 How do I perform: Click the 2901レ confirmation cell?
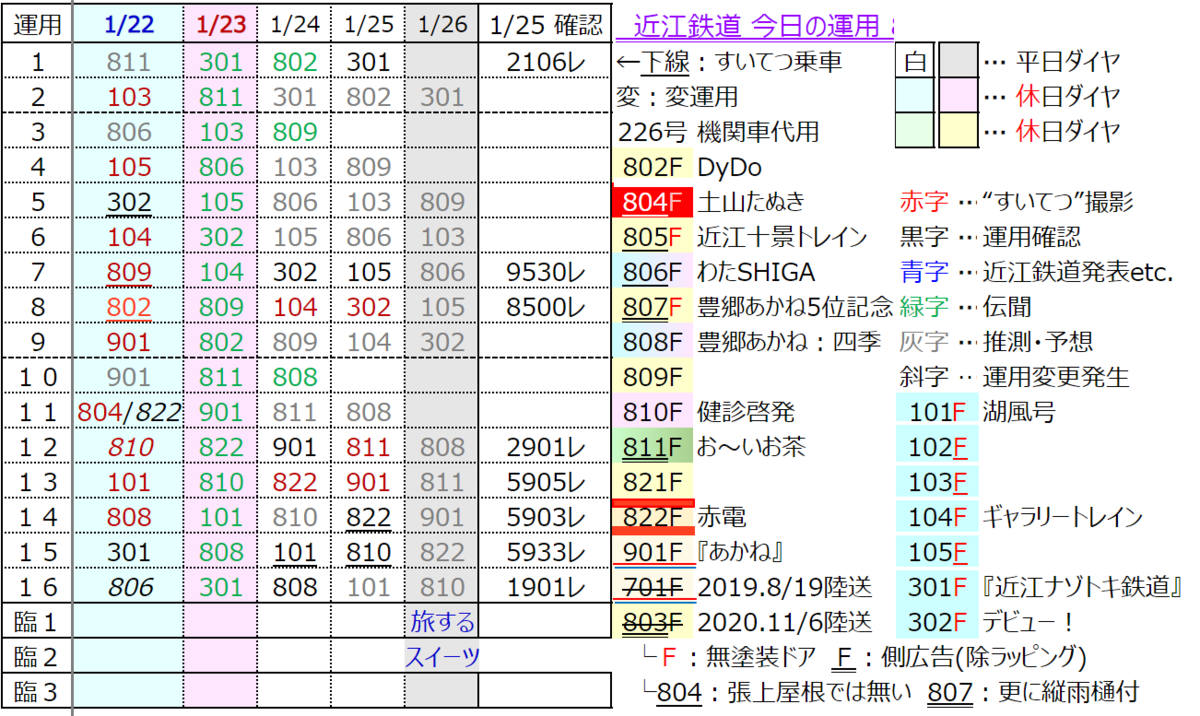546,447
